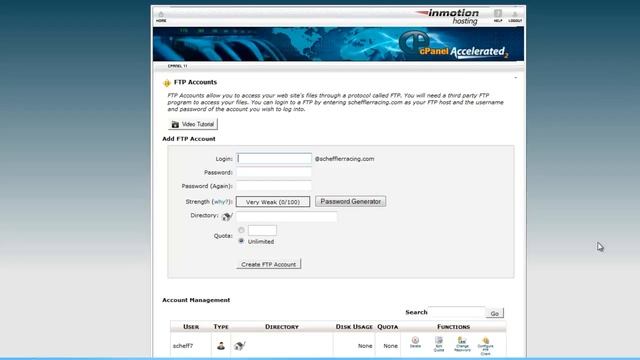
Task: Go to cPanel Home icon
Action: point(161,16)
